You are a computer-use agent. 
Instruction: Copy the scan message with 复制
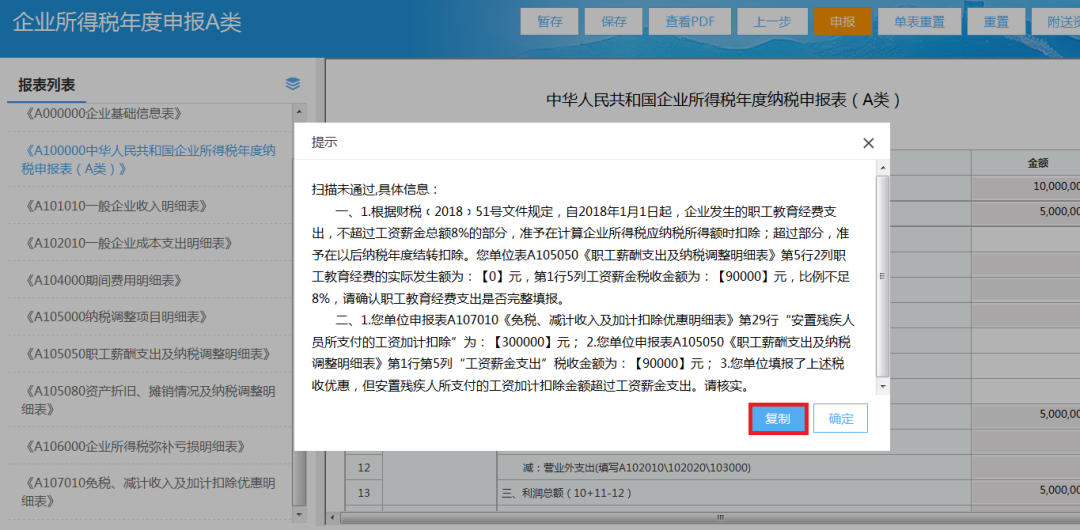(x=778, y=418)
